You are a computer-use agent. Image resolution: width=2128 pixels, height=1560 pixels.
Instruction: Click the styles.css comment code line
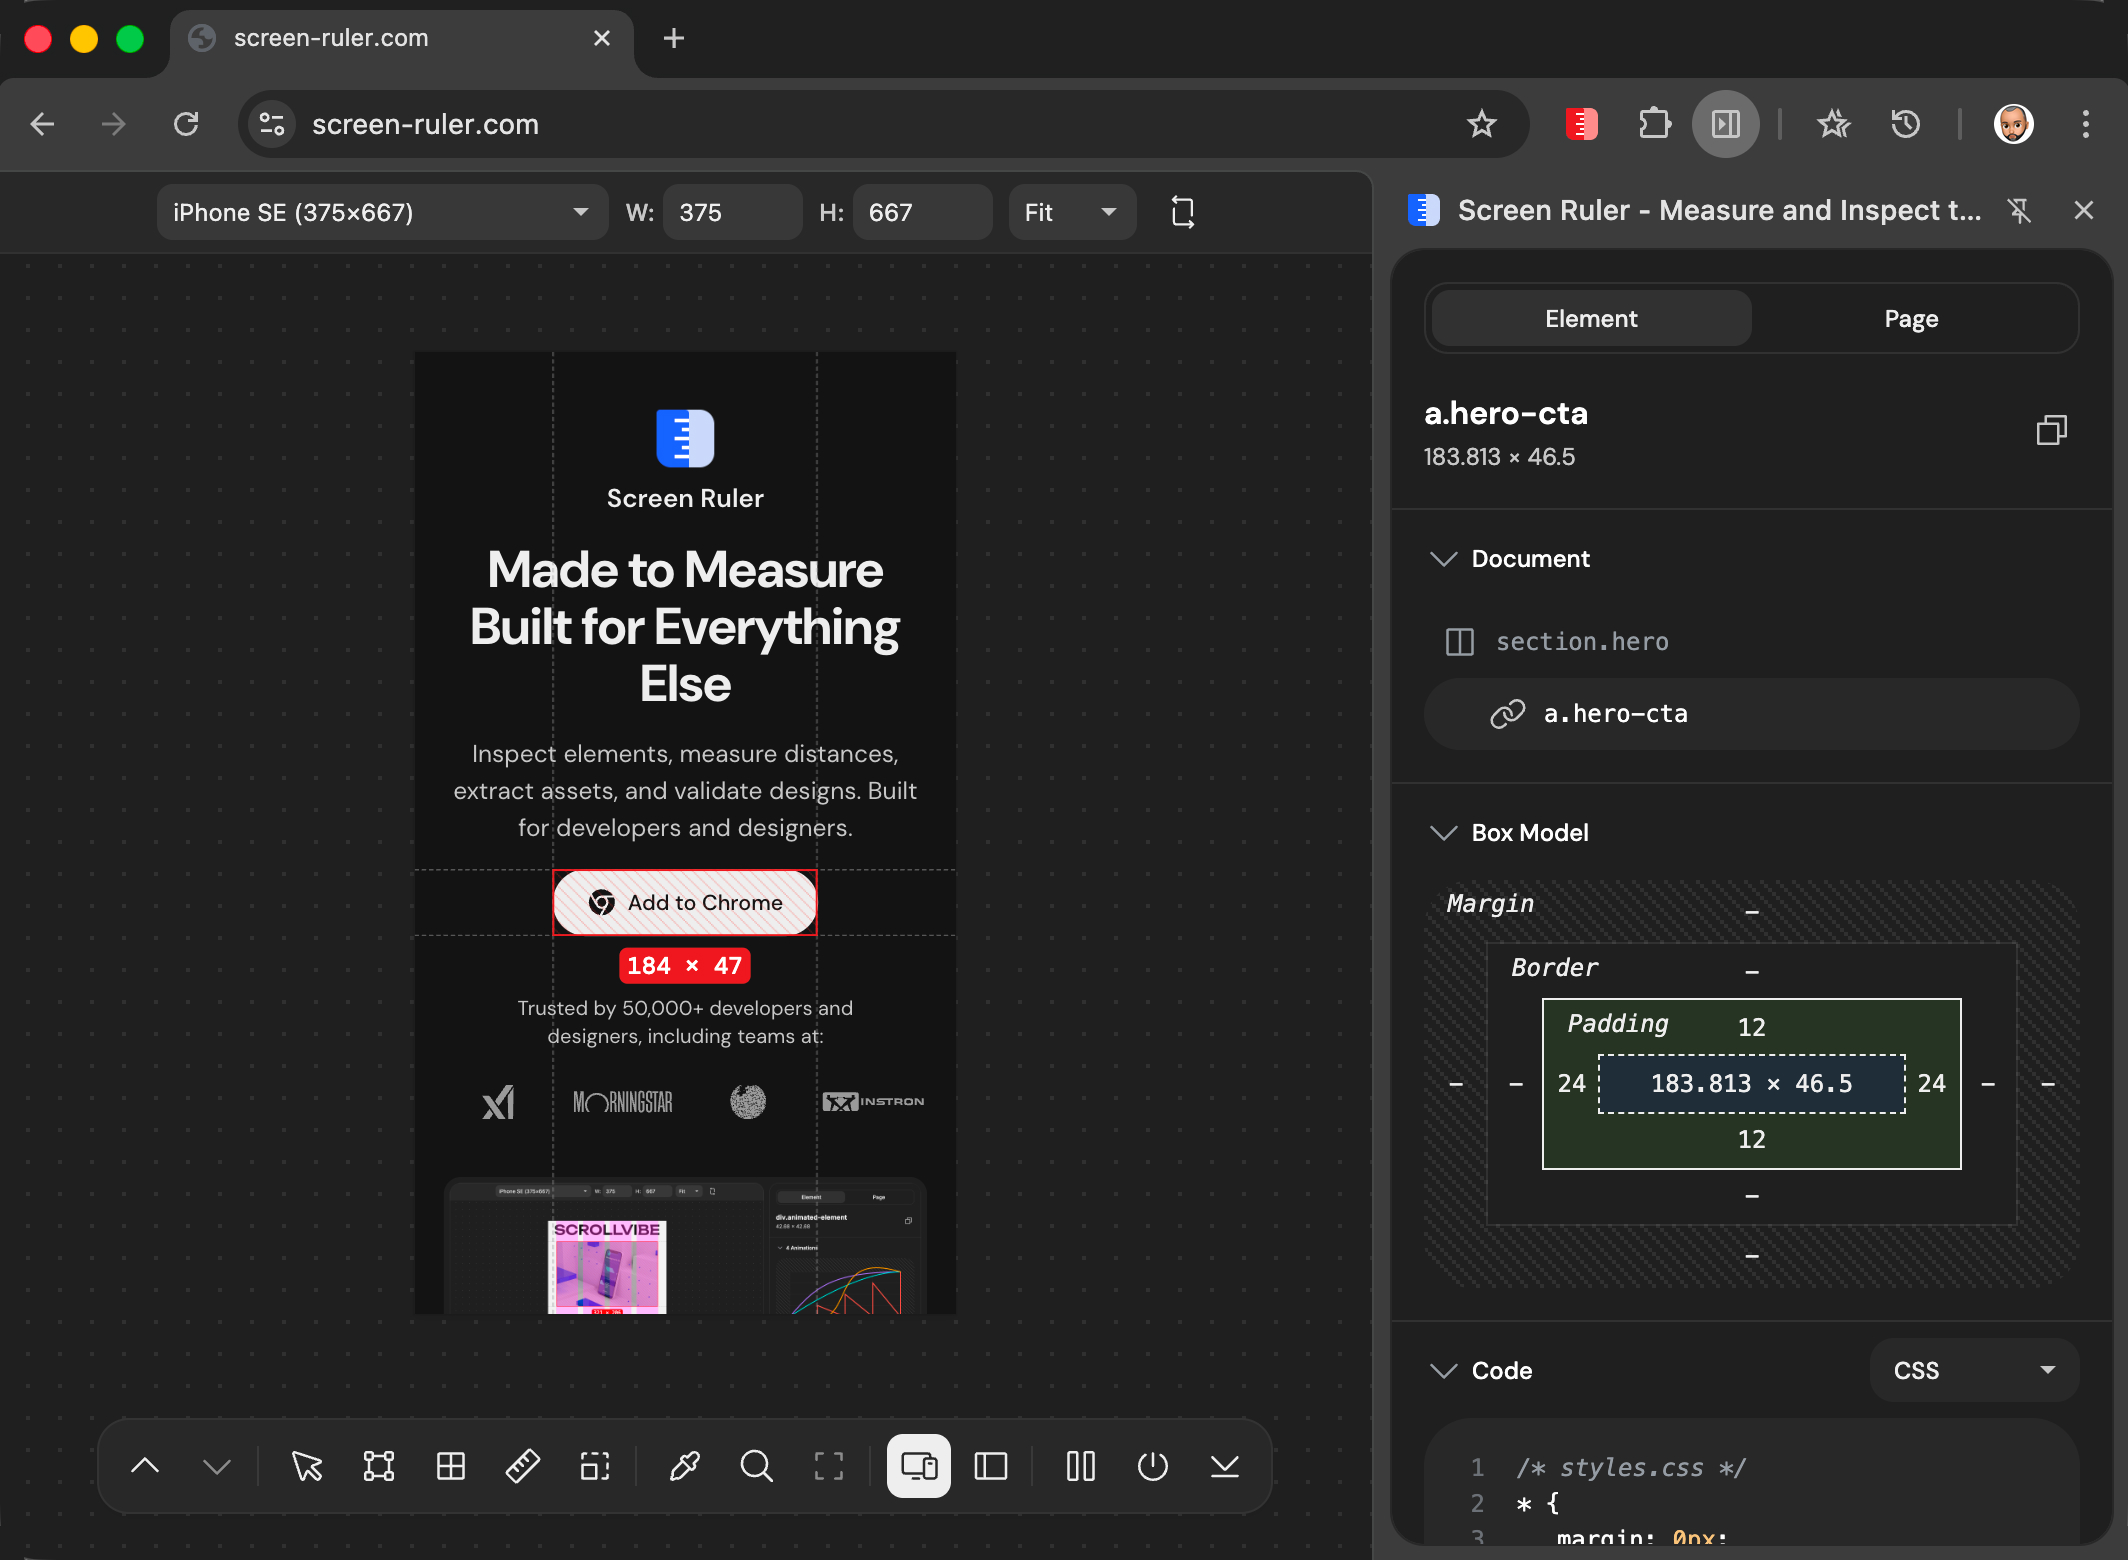pos(1631,1468)
